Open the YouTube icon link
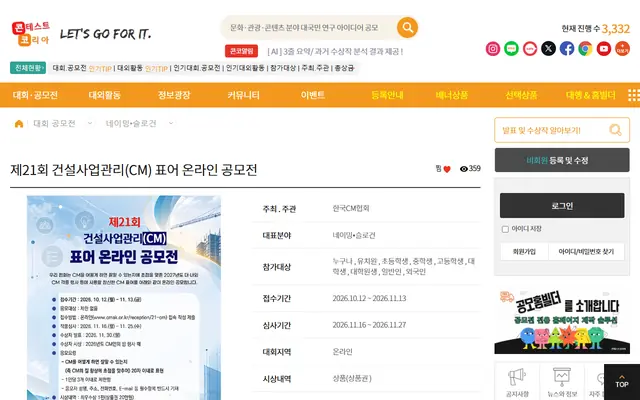 coord(604,49)
